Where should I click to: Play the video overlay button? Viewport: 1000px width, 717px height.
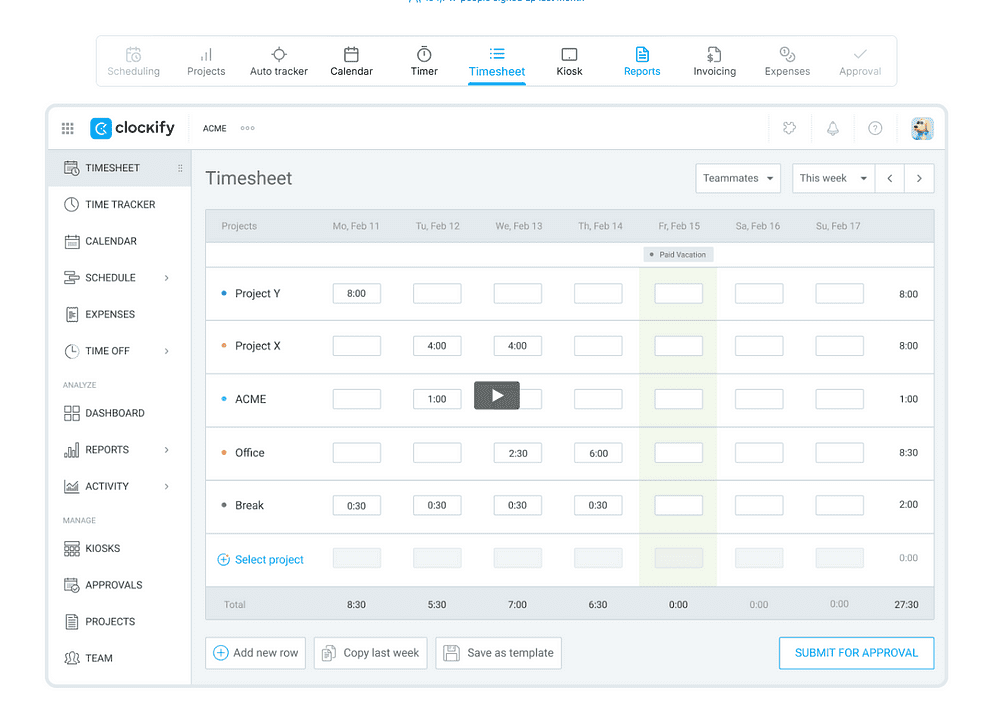click(x=497, y=395)
